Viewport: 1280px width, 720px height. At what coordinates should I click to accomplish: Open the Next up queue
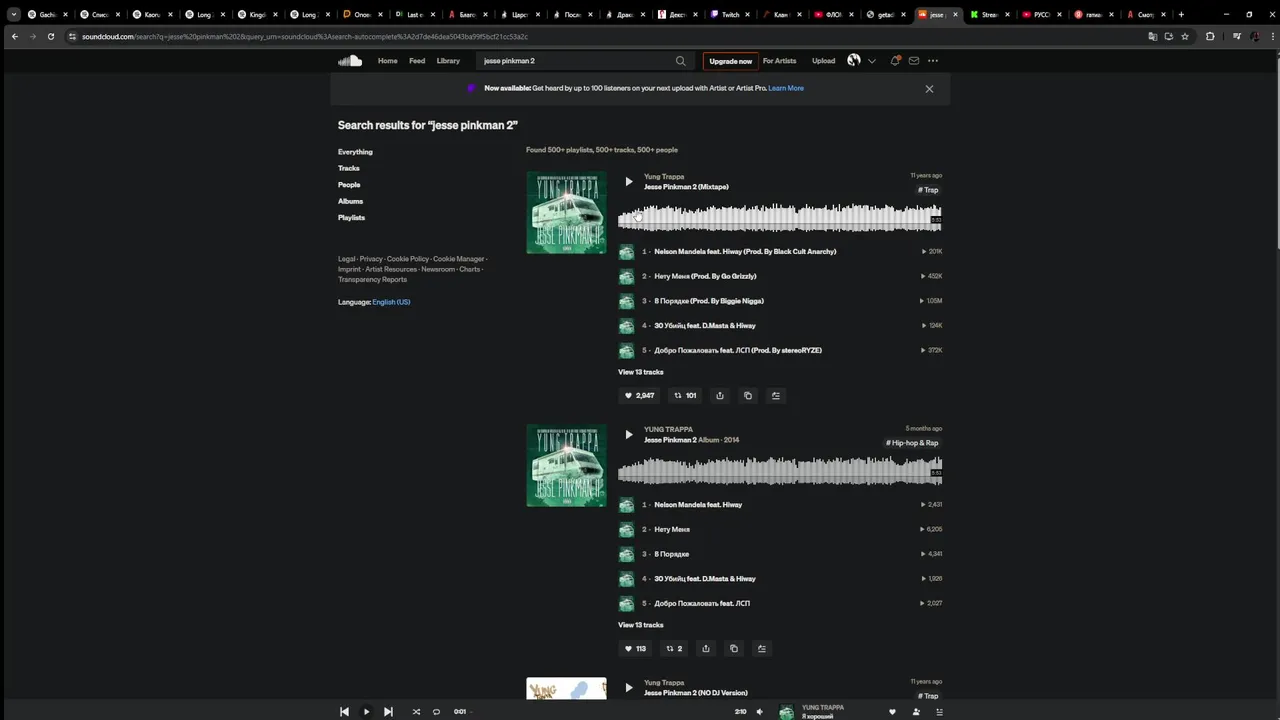939,712
